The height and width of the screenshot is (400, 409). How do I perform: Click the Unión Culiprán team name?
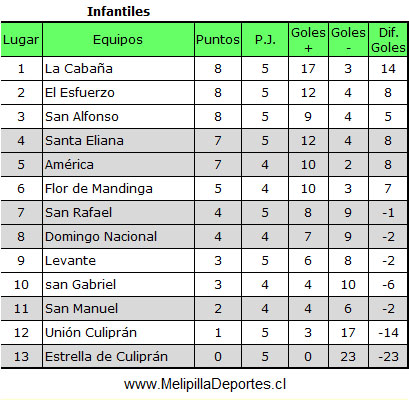pos(91,333)
